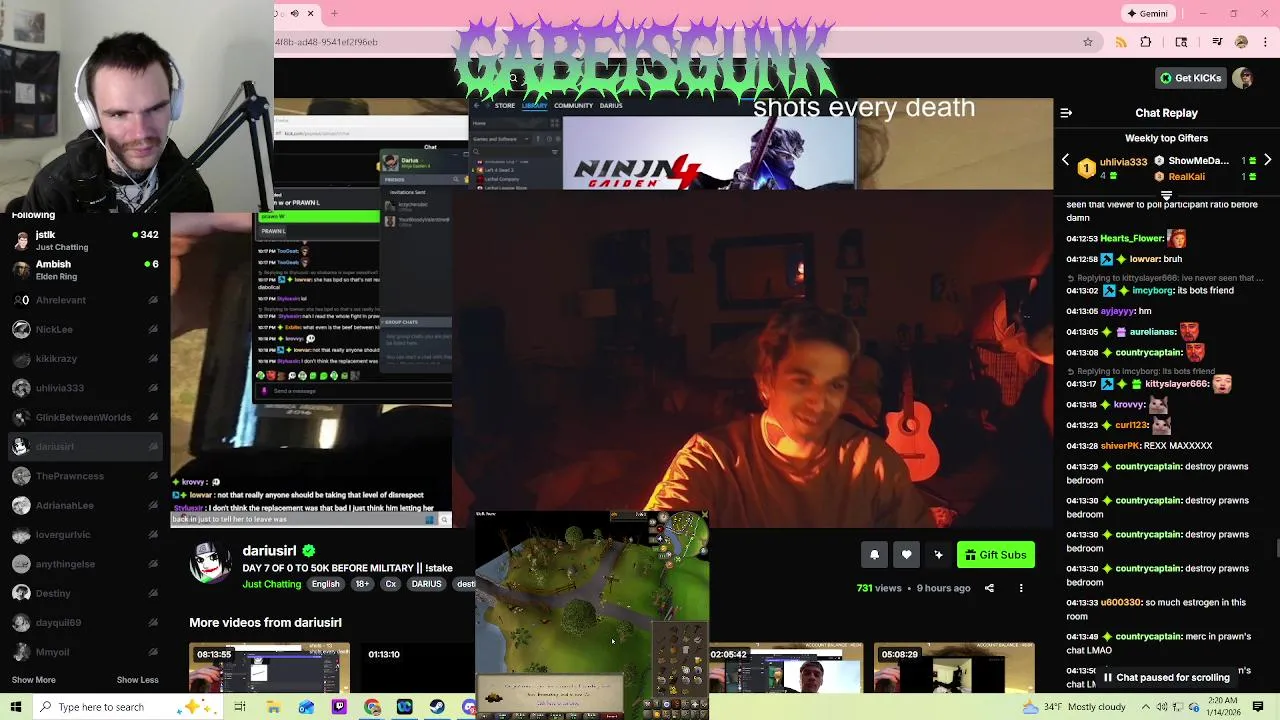The image size is (1280, 720).
Task: Open the media controls icon in Chrome
Action: coord(1217,42)
